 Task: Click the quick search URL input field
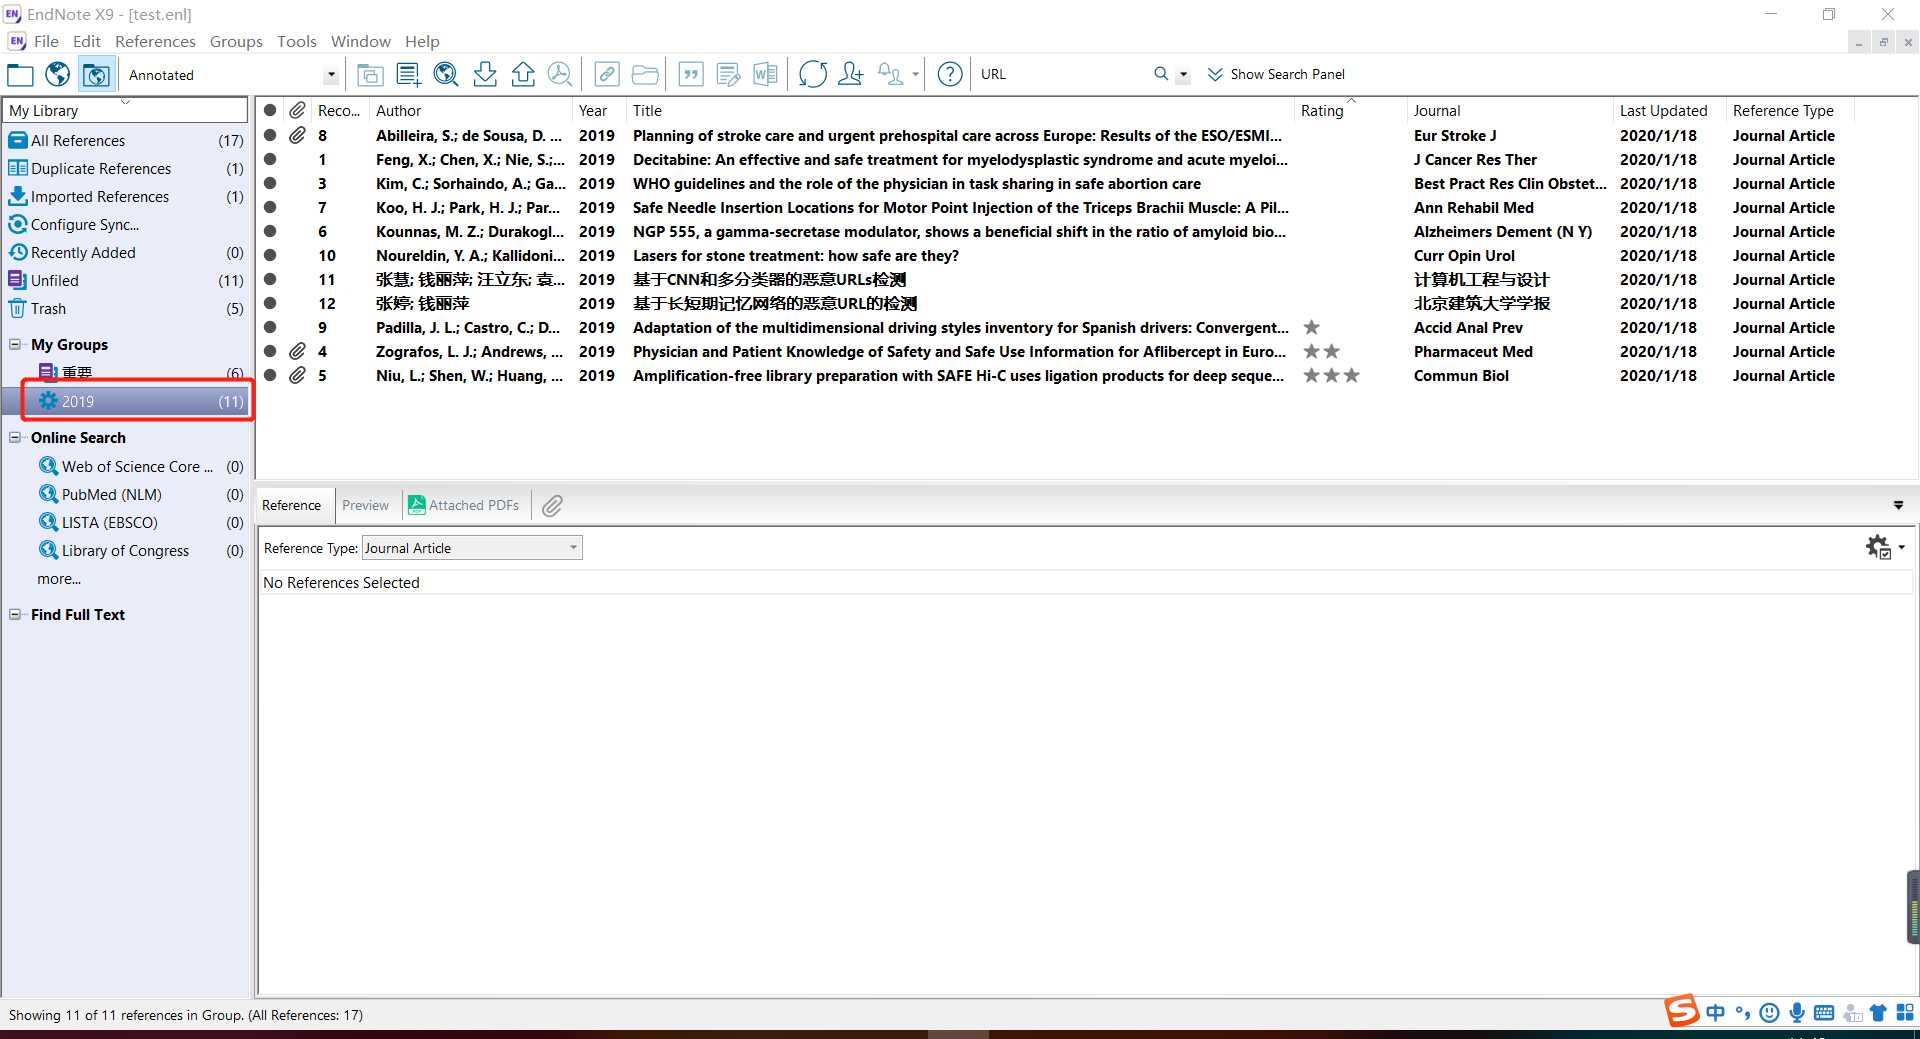(1061, 74)
